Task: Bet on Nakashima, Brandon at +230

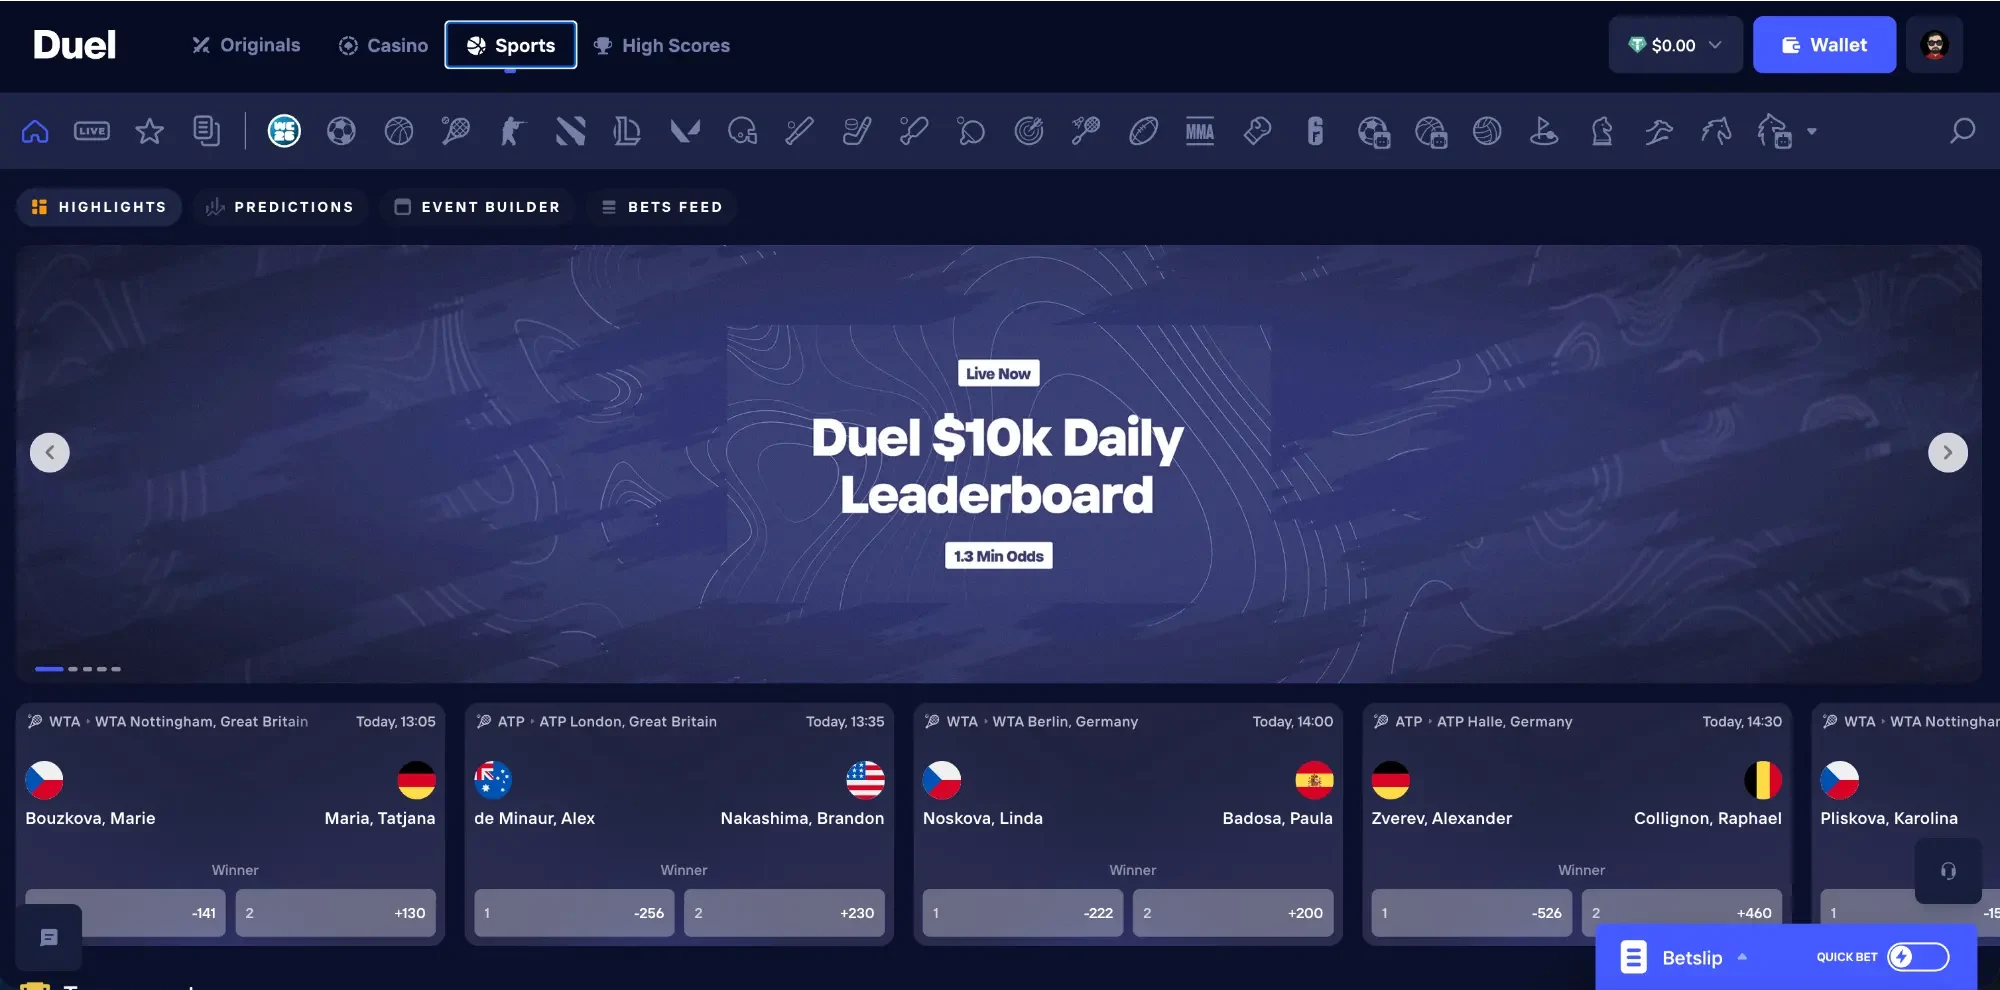Action: [x=784, y=913]
